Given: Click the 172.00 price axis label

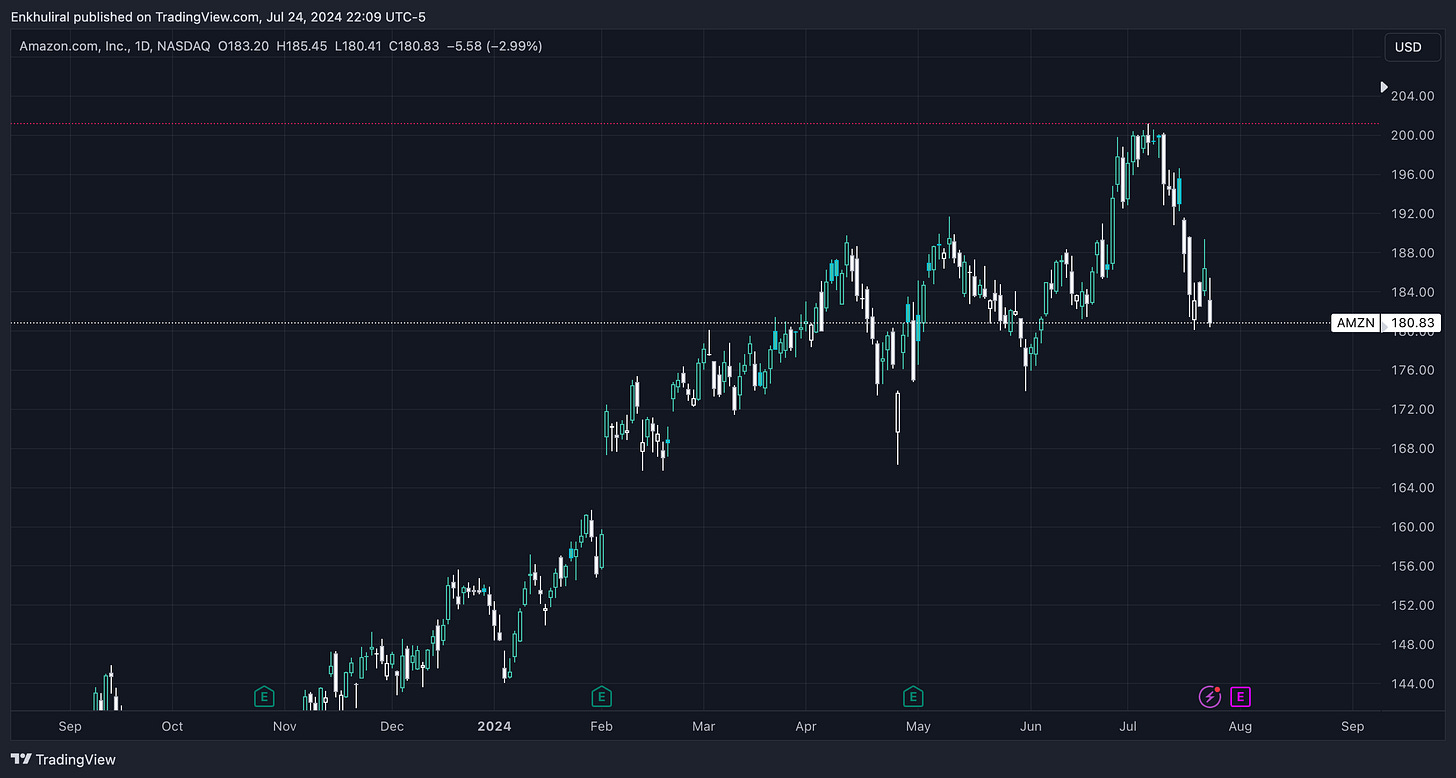Looking at the screenshot, I should tap(1413, 409).
